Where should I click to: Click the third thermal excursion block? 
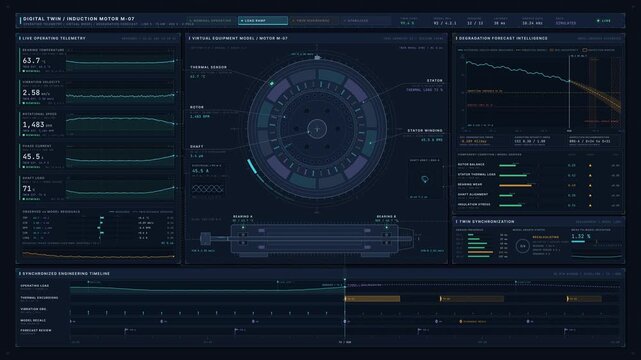(x=584, y=299)
